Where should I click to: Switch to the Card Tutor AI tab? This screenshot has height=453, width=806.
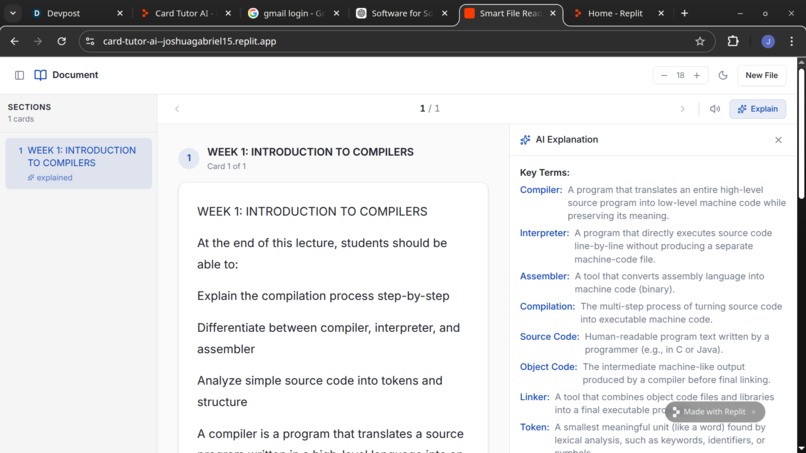(x=182, y=13)
